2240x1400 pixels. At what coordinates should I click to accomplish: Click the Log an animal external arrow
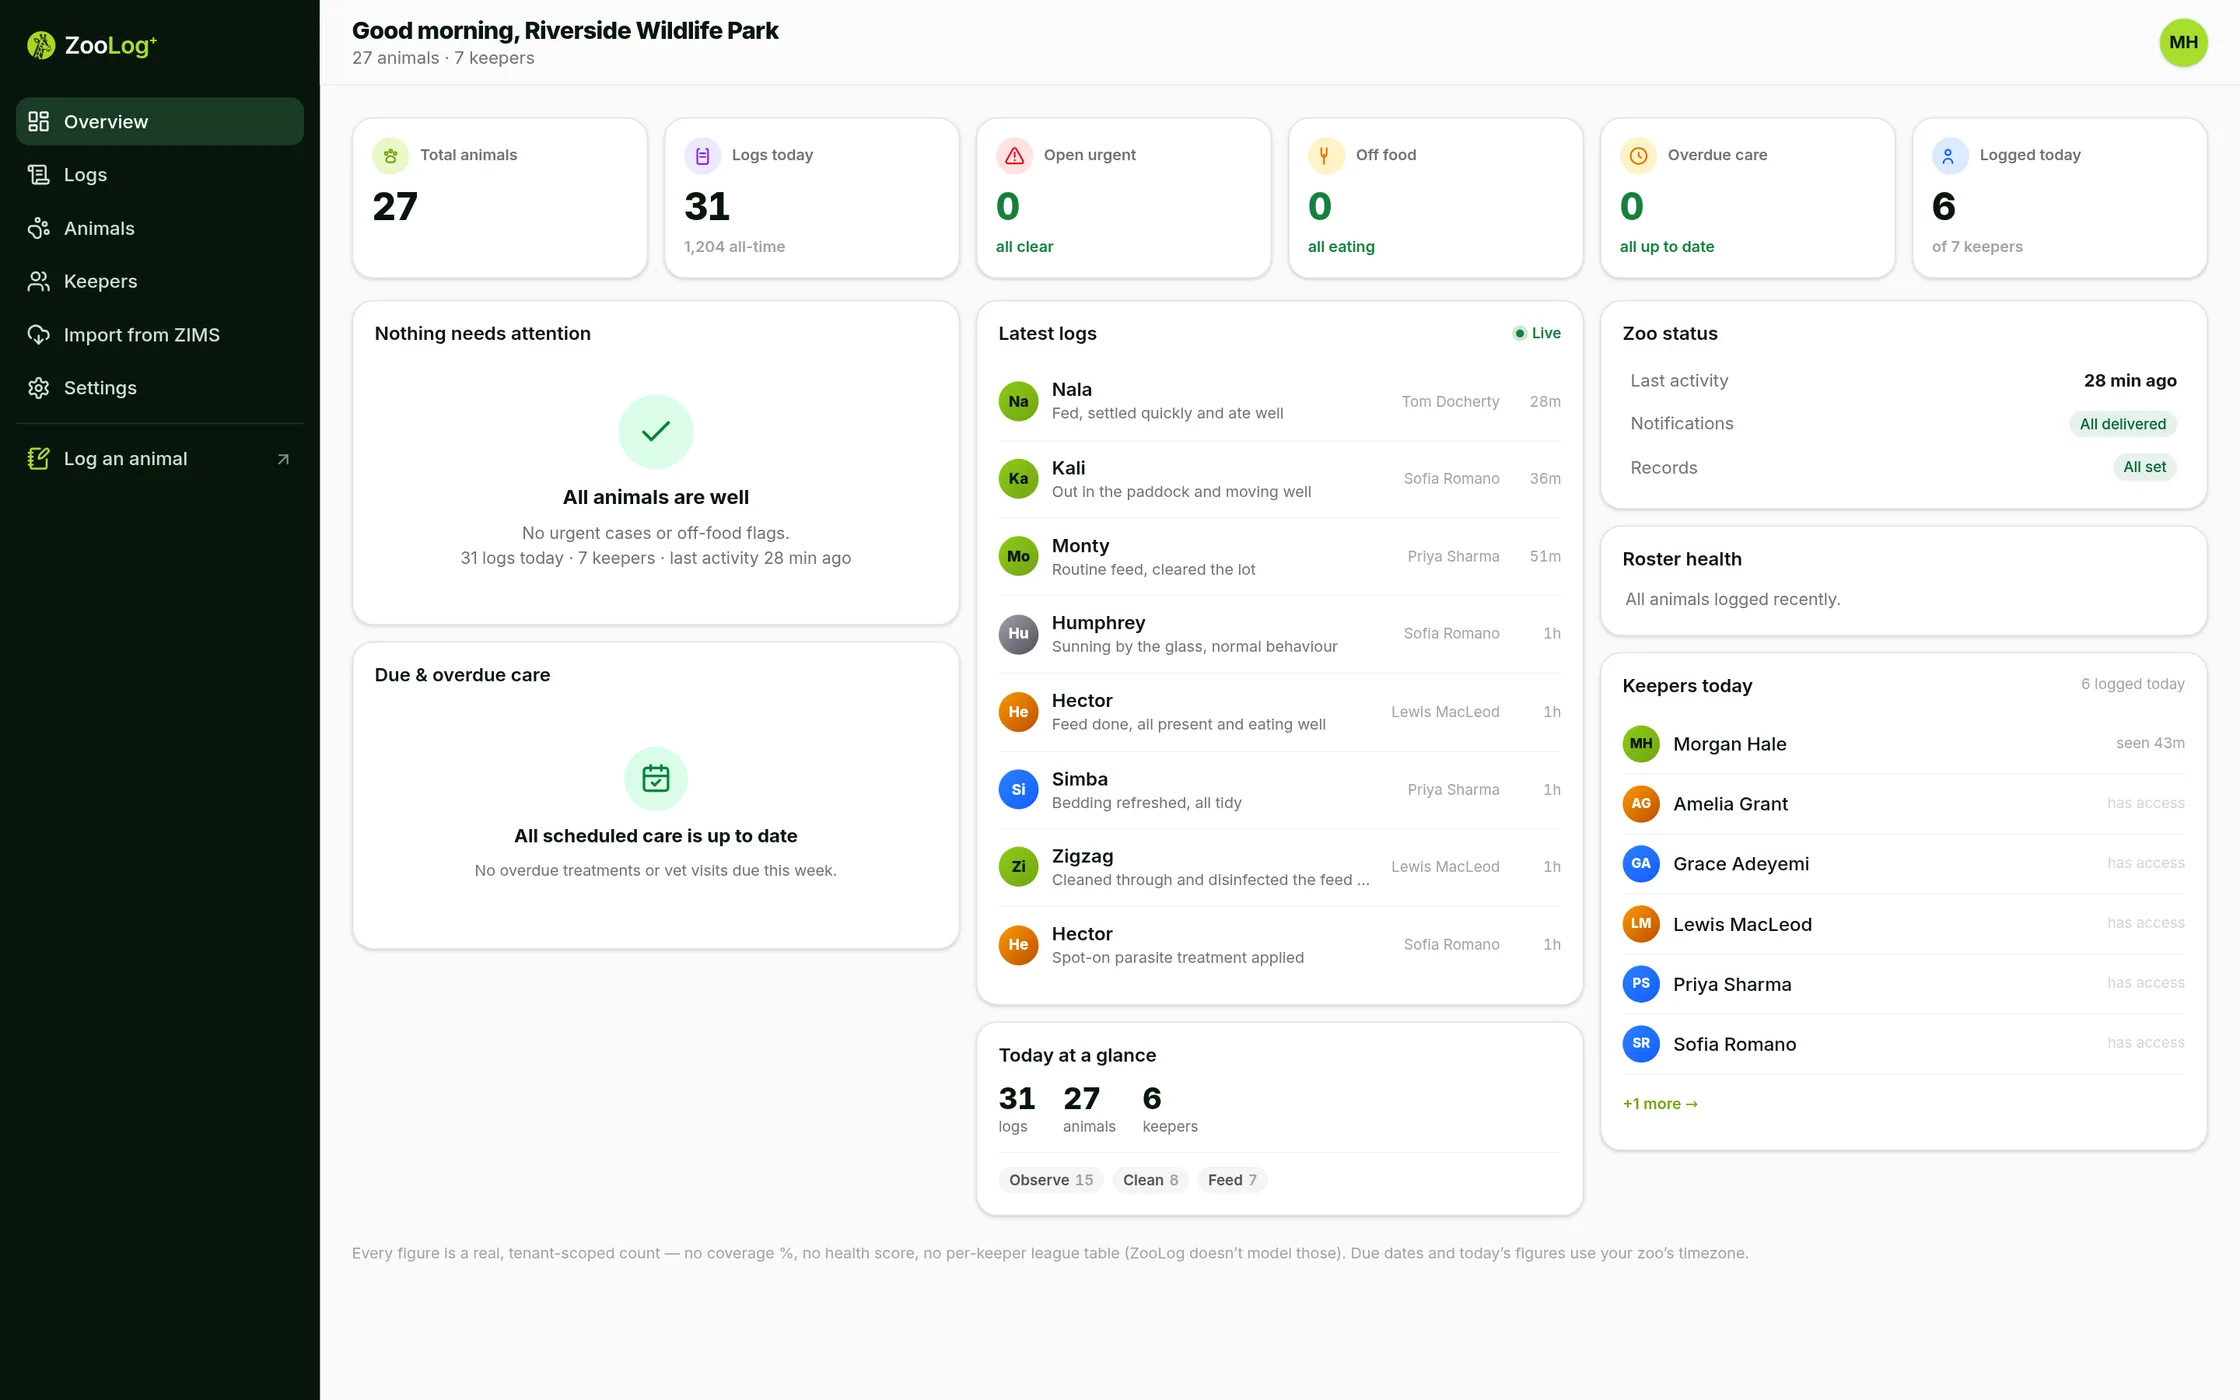(x=283, y=459)
